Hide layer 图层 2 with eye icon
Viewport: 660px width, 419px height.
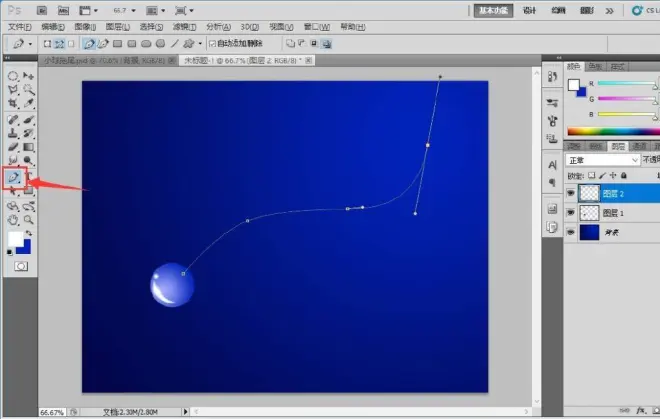tap(571, 193)
